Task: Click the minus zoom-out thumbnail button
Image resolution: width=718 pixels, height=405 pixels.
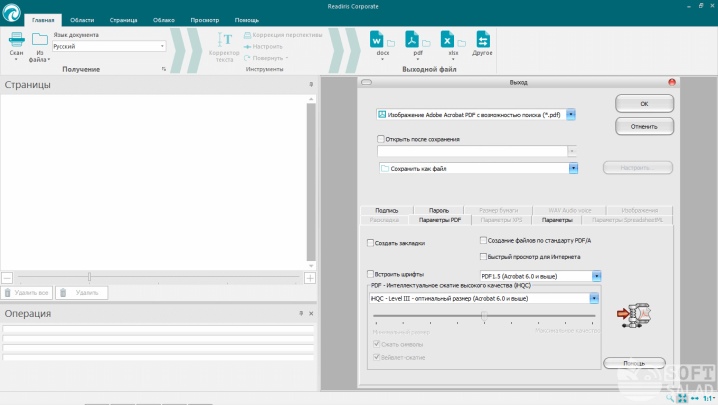Action: 7,278
